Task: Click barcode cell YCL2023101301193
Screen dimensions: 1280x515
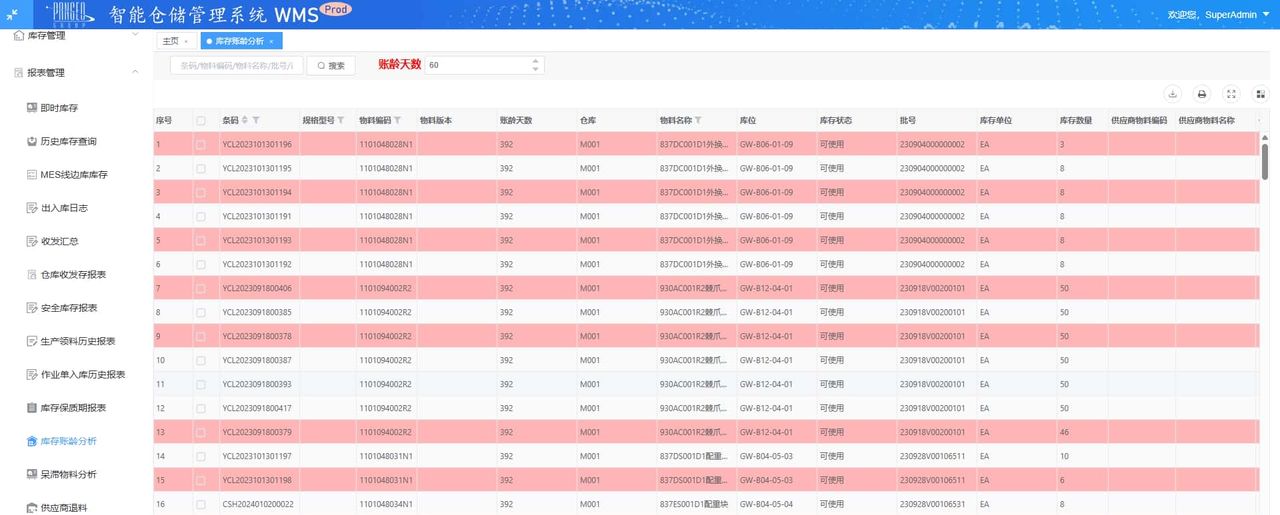Action: click(257, 240)
